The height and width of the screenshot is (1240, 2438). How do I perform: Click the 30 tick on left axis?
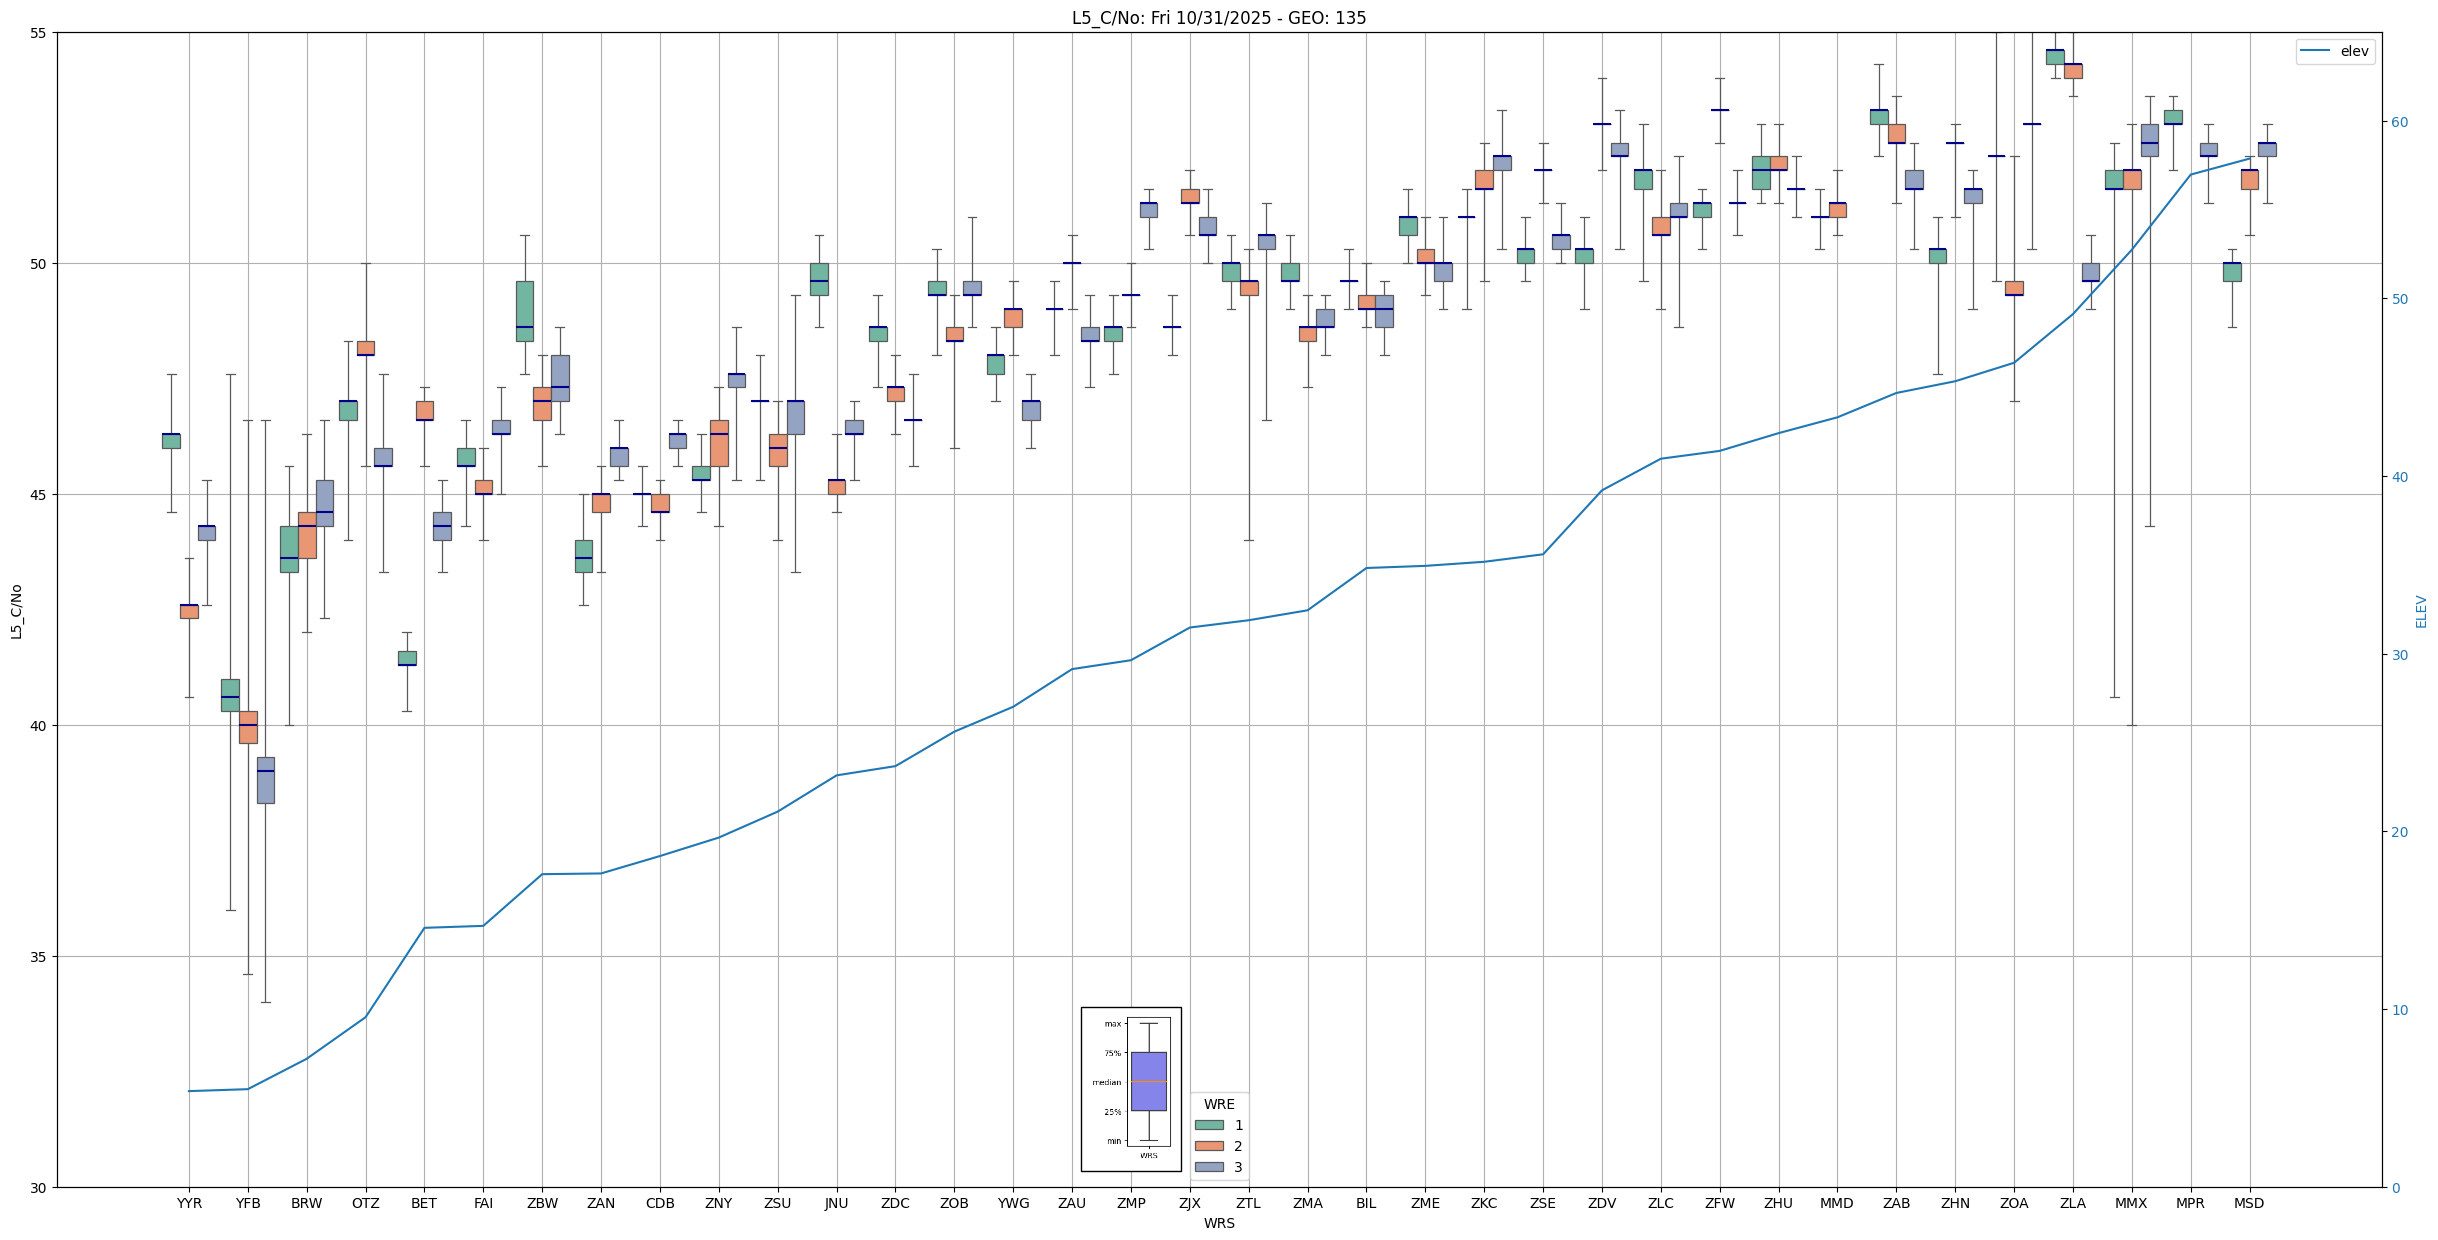click(x=39, y=1188)
